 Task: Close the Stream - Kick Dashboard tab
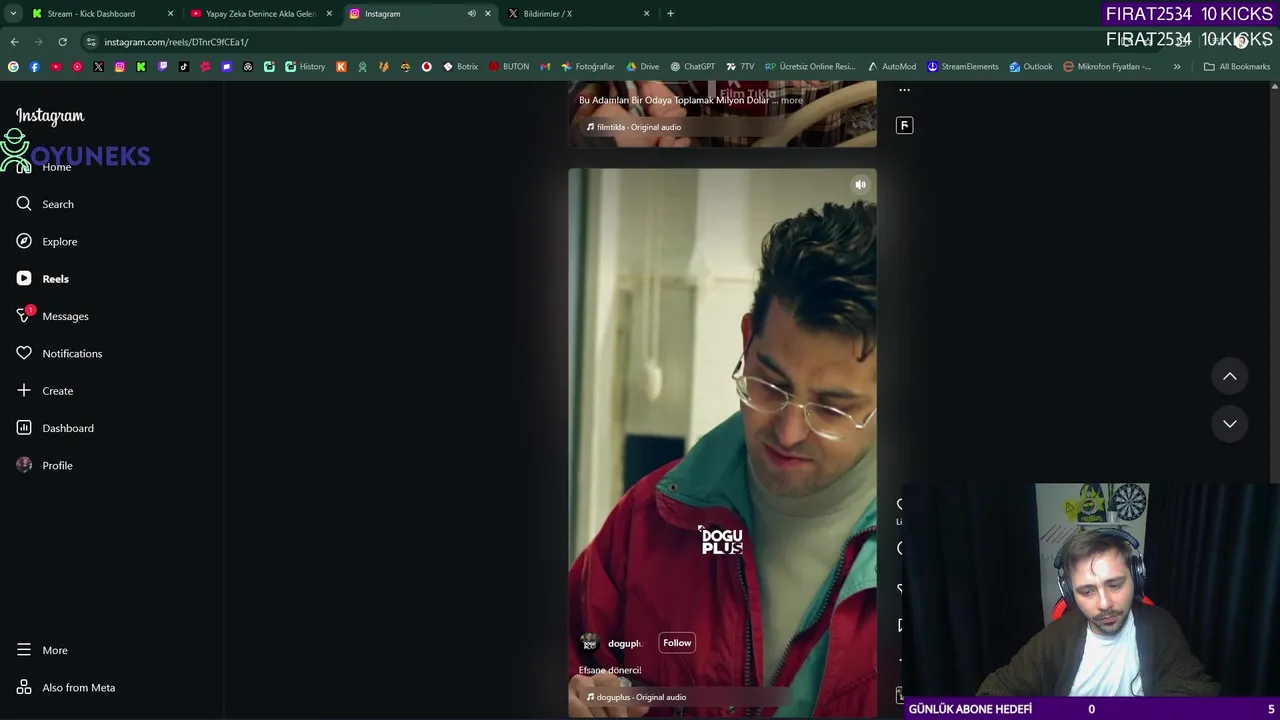170,14
